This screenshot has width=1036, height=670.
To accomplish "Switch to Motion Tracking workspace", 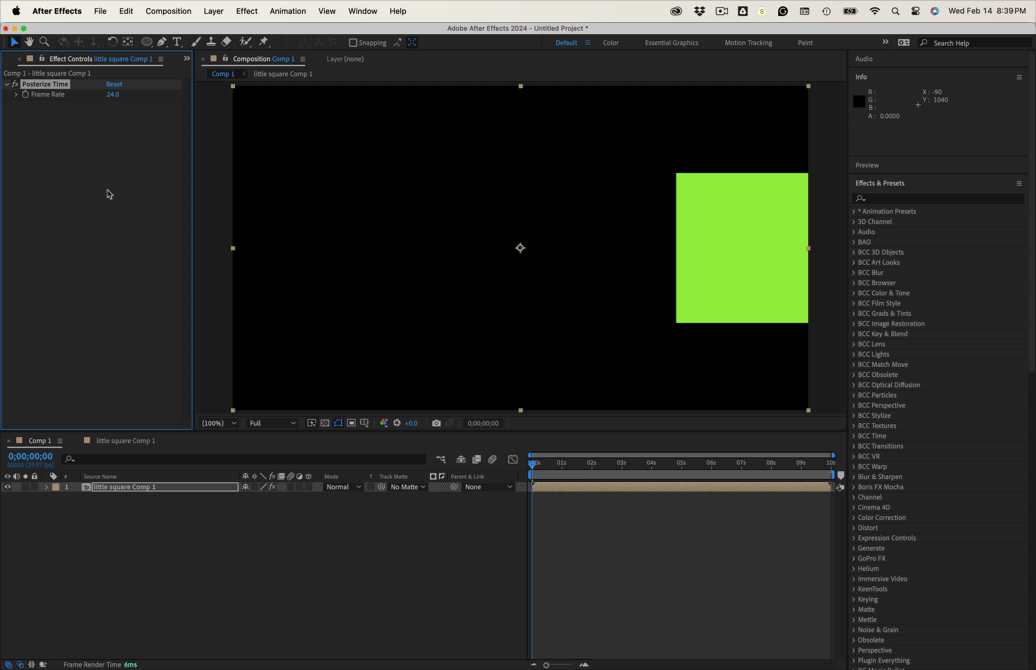I will pos(748,43).
